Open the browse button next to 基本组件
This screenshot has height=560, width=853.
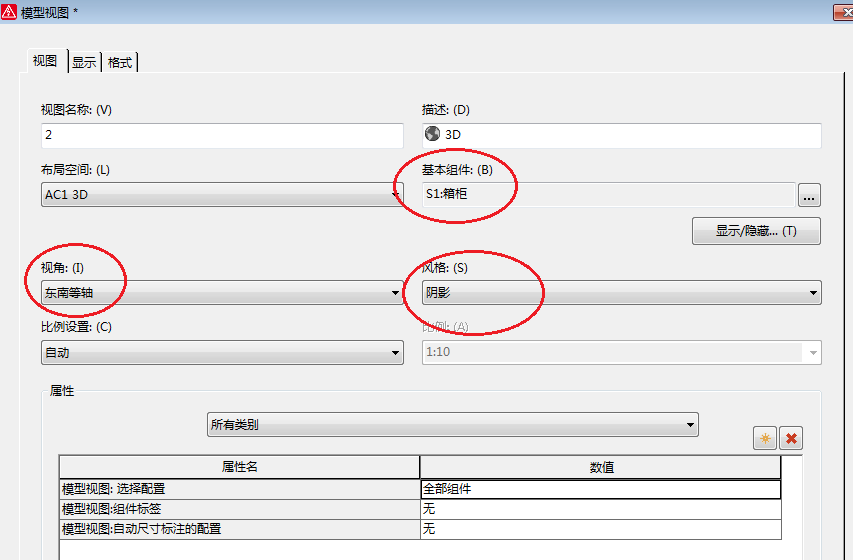809,195
